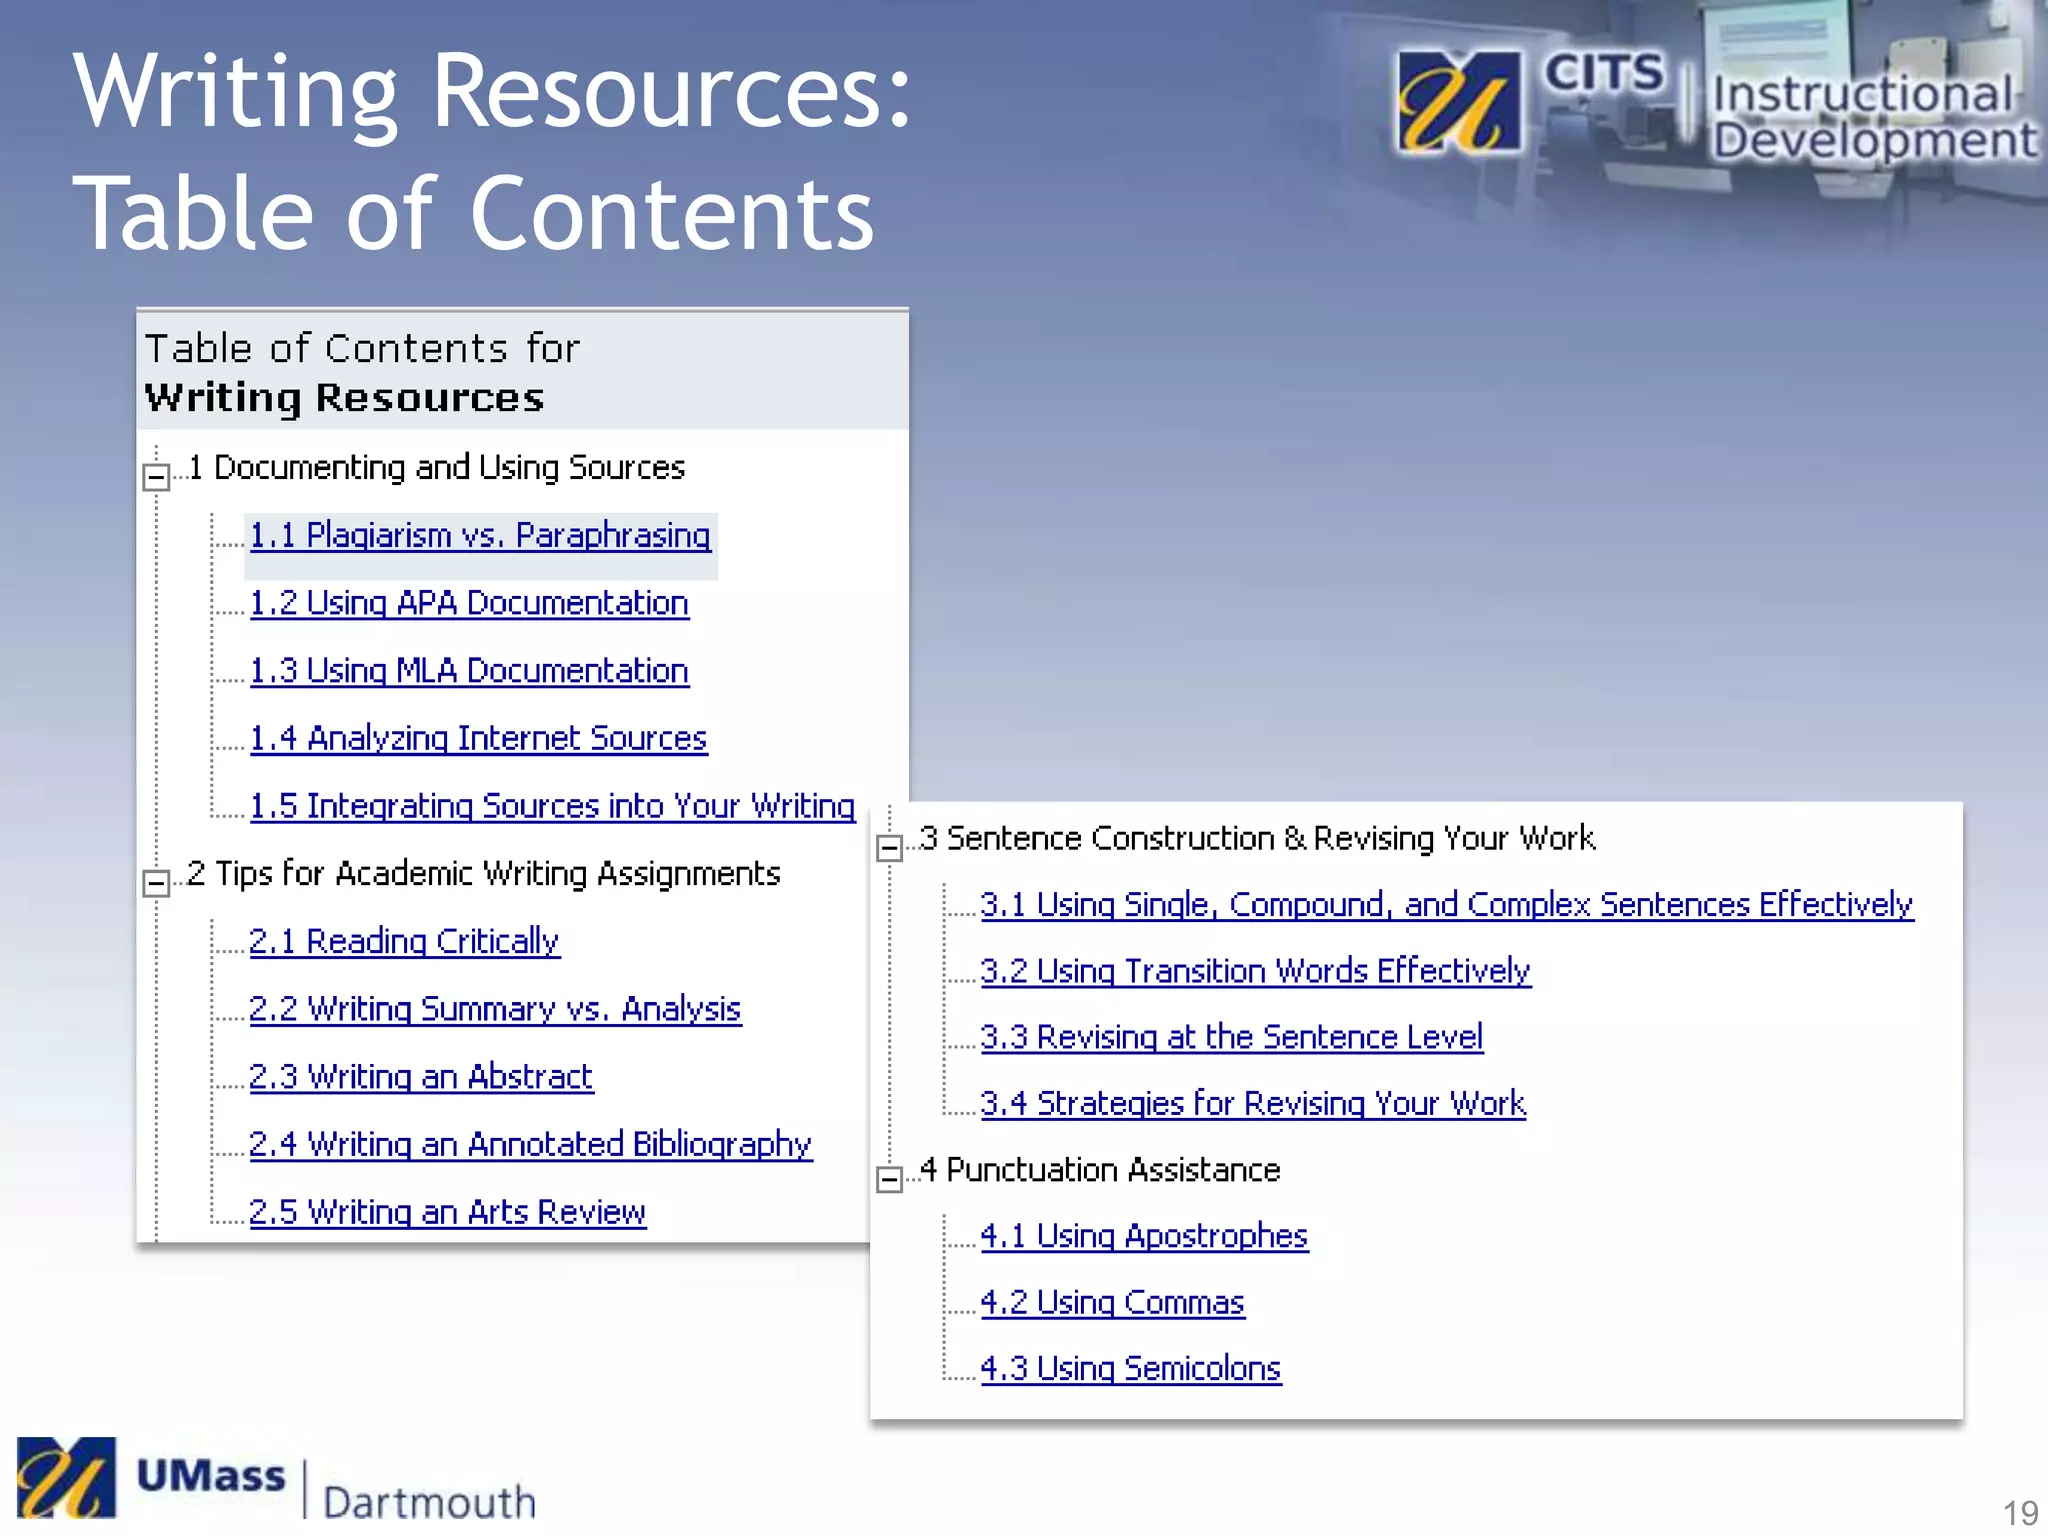Screen dimensions: 2048x1536
Task: Click bold 'Writing Resources' panel title
Action: coord(344,398)
